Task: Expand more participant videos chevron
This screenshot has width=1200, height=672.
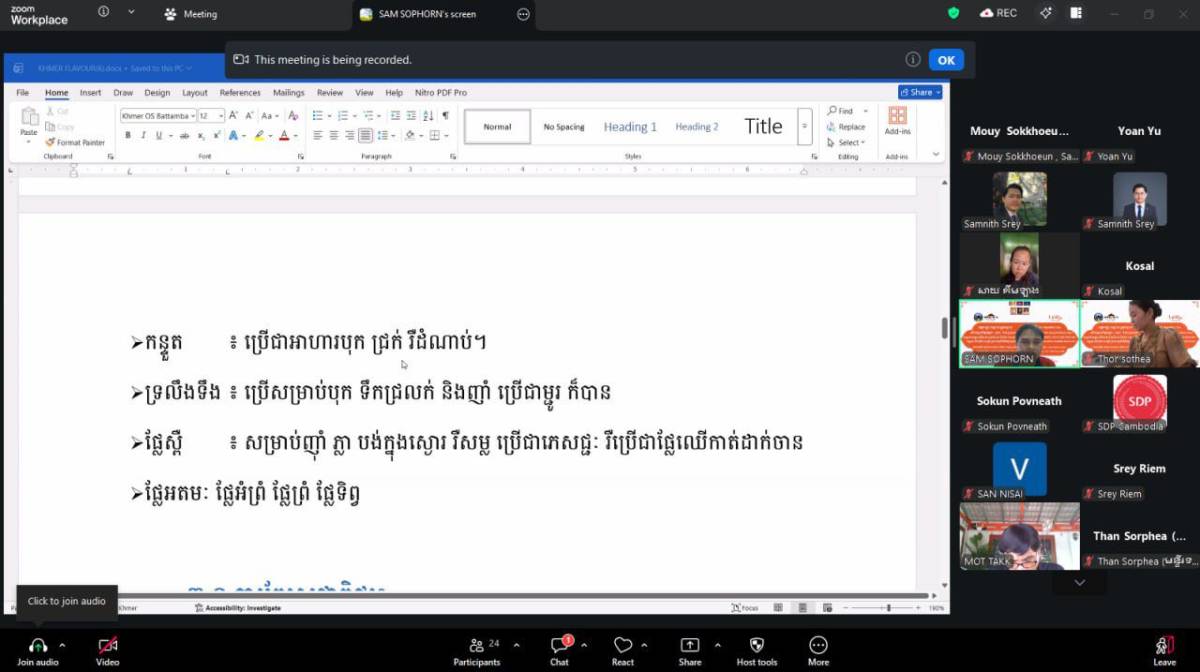Action: 1079,582
